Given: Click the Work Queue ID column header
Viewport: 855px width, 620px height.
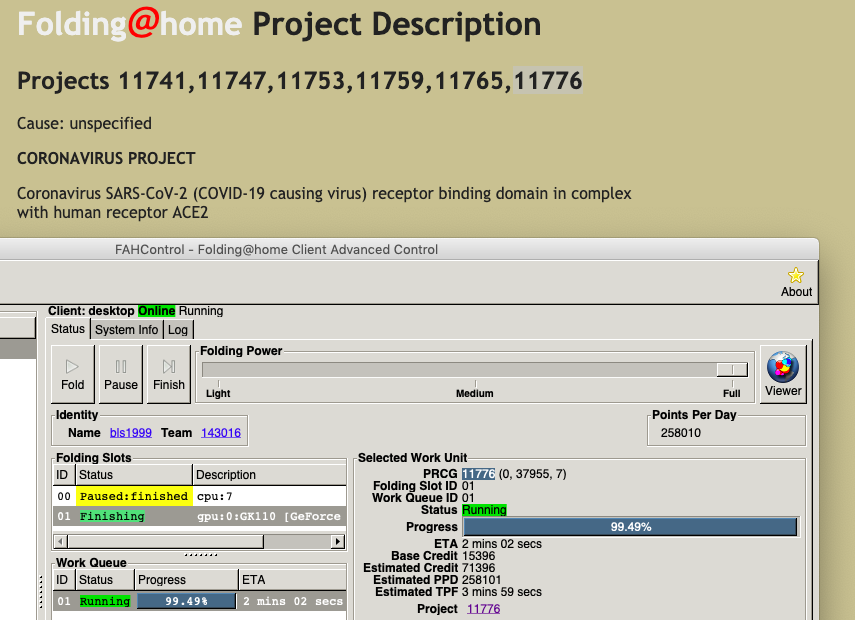Looking at the screenshot, I should [63, 580].
